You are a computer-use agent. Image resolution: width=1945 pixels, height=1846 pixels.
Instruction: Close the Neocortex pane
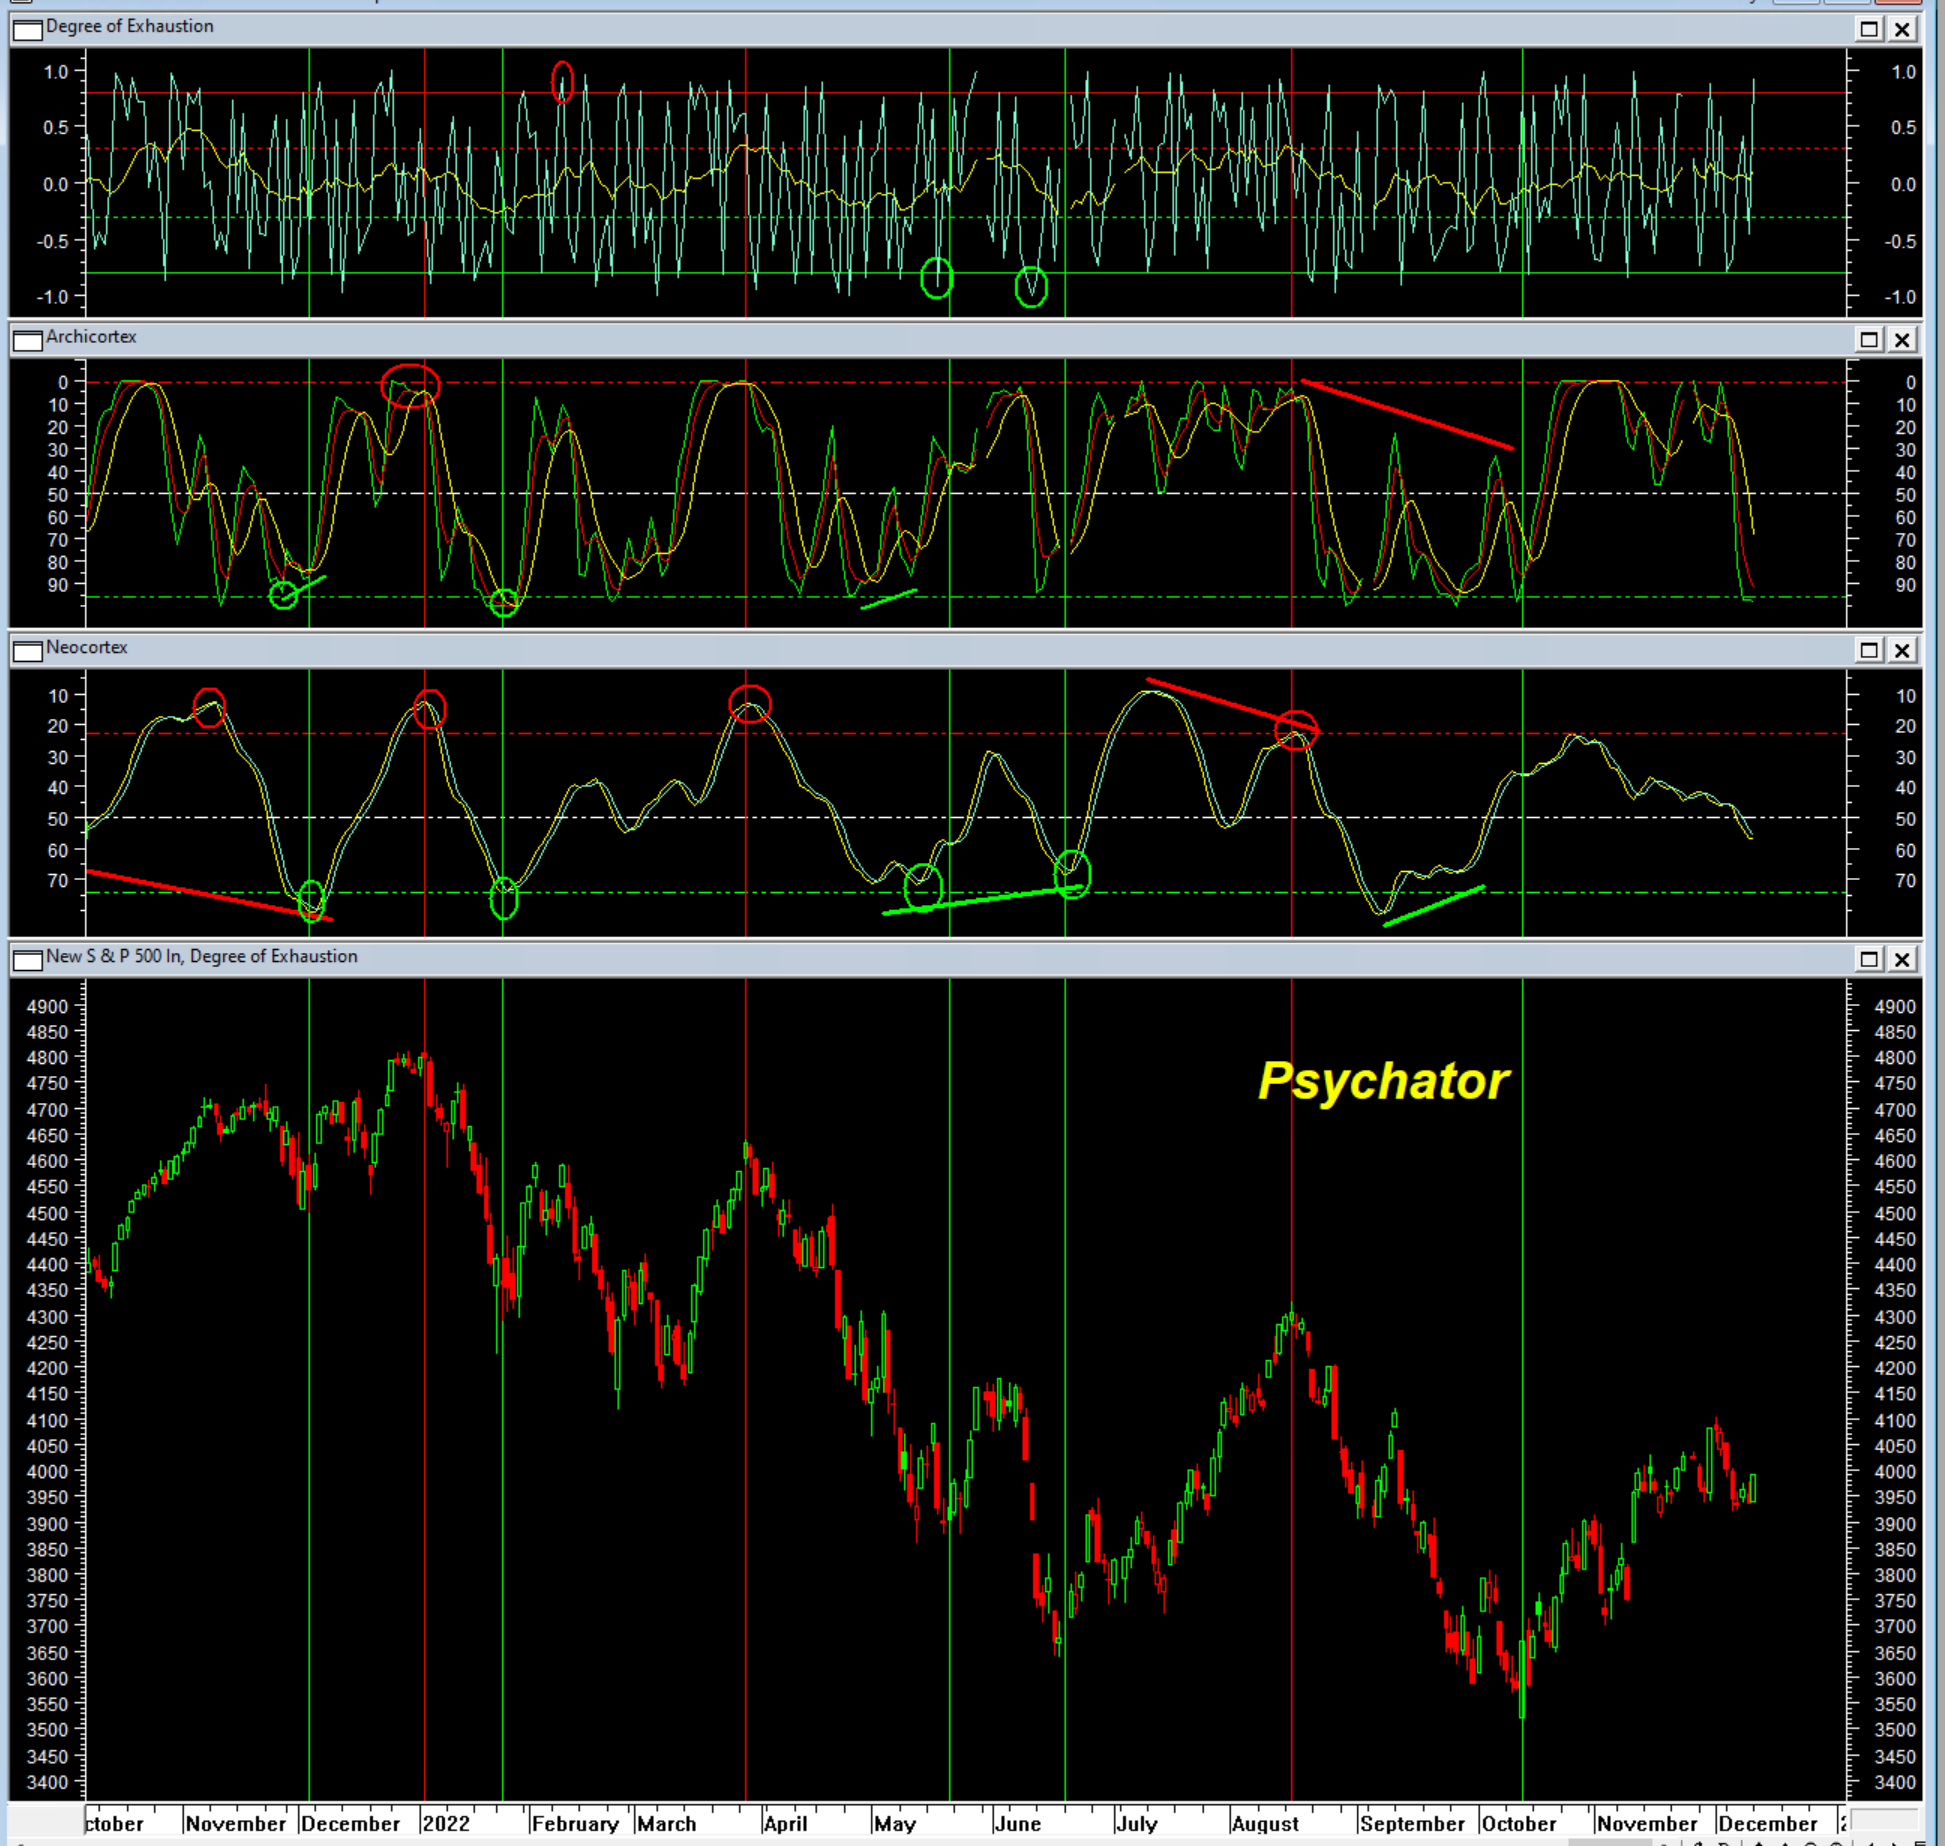1902,651
